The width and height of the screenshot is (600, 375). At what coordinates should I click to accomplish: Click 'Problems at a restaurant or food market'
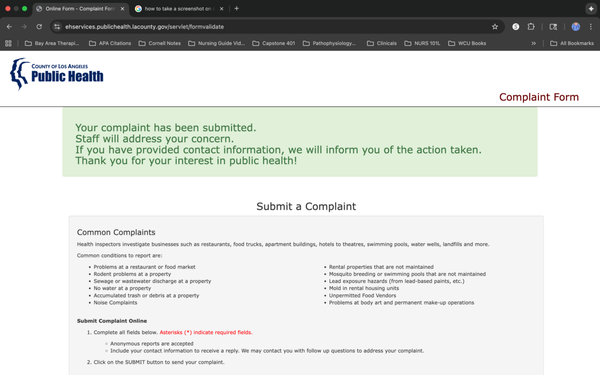tap(144, 267)
